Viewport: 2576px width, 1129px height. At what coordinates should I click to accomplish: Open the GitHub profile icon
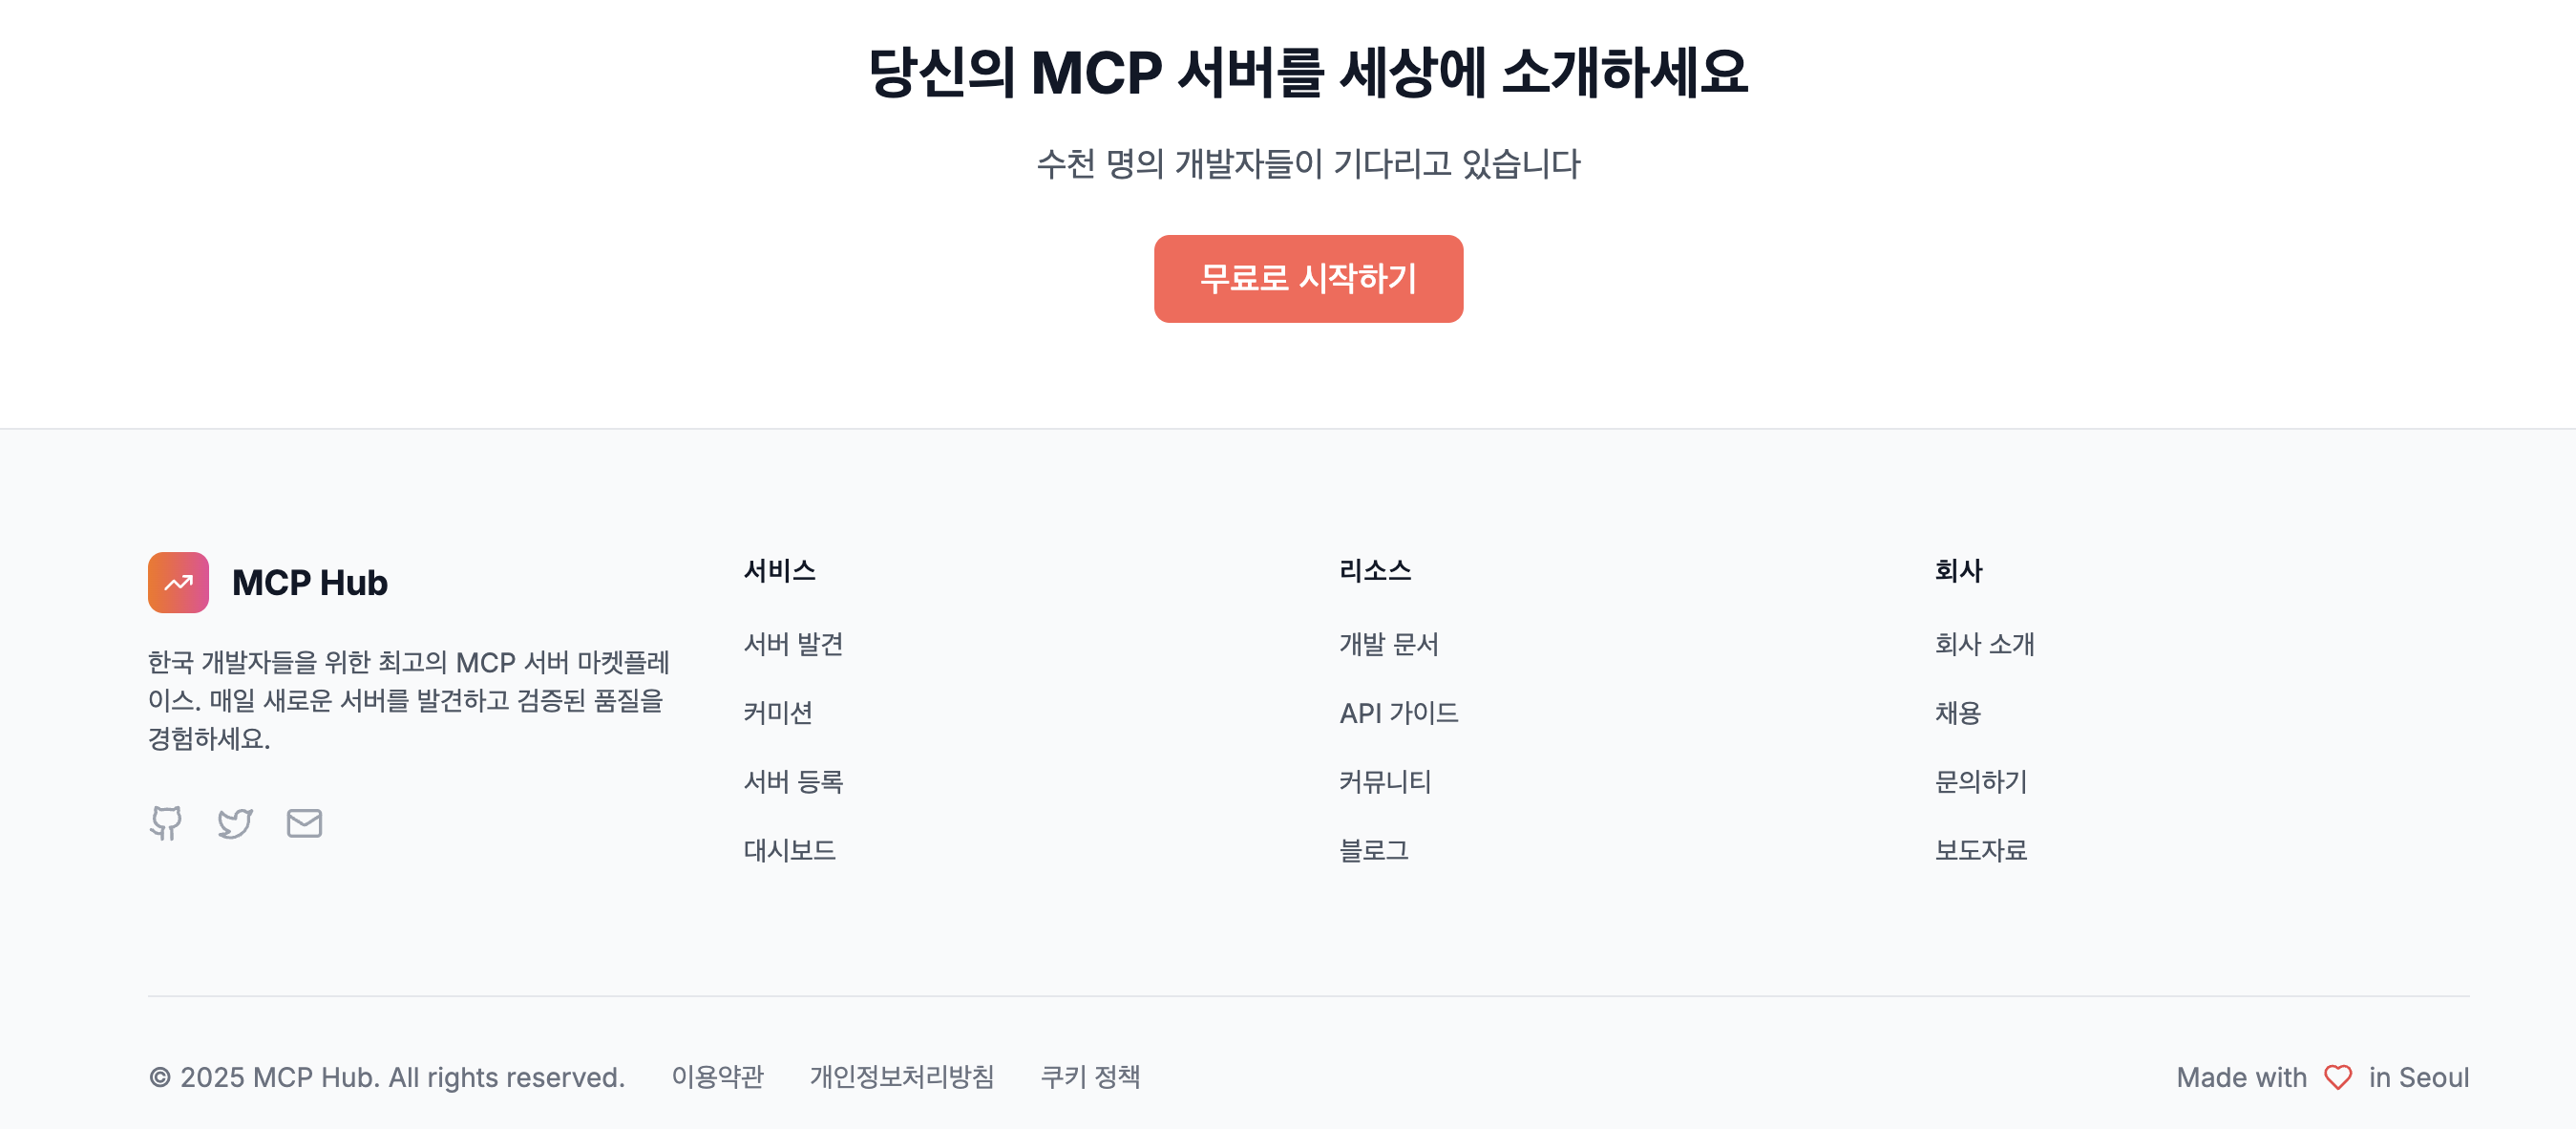point(167,823)
